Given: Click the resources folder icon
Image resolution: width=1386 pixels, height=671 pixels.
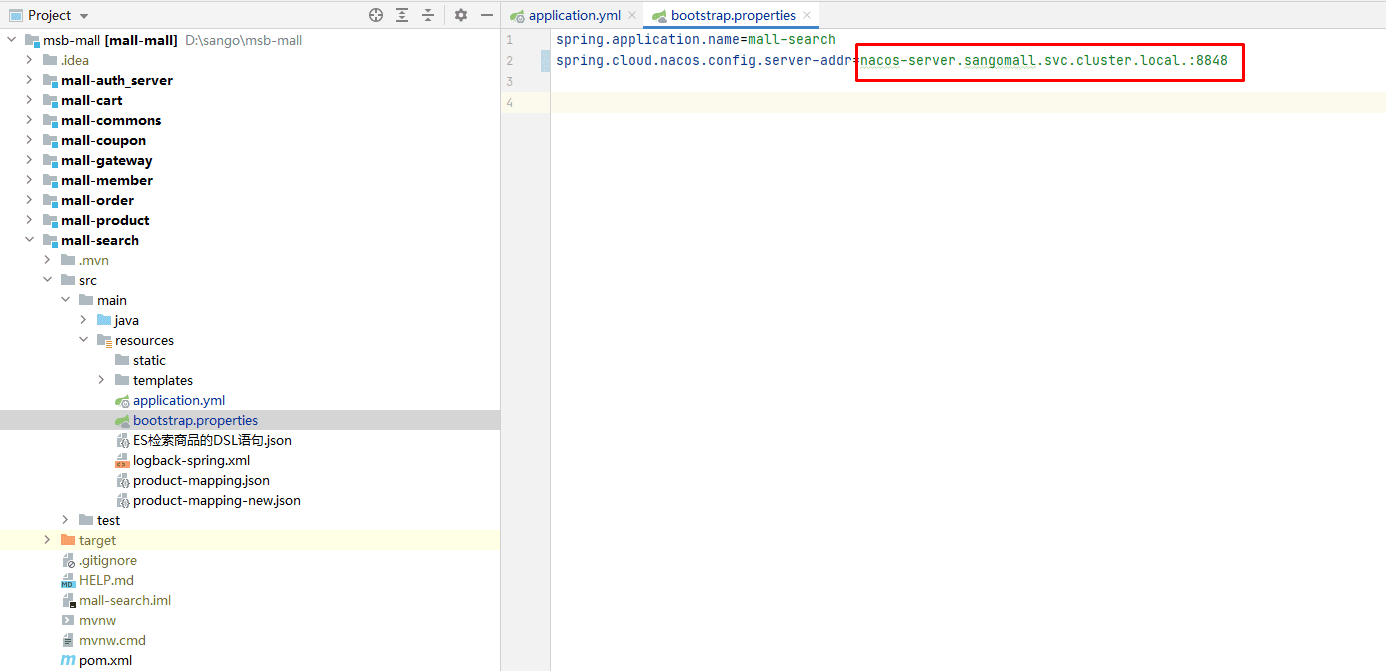Looking at the screenshot, I should pyautogui.click(x=104, y=340).
